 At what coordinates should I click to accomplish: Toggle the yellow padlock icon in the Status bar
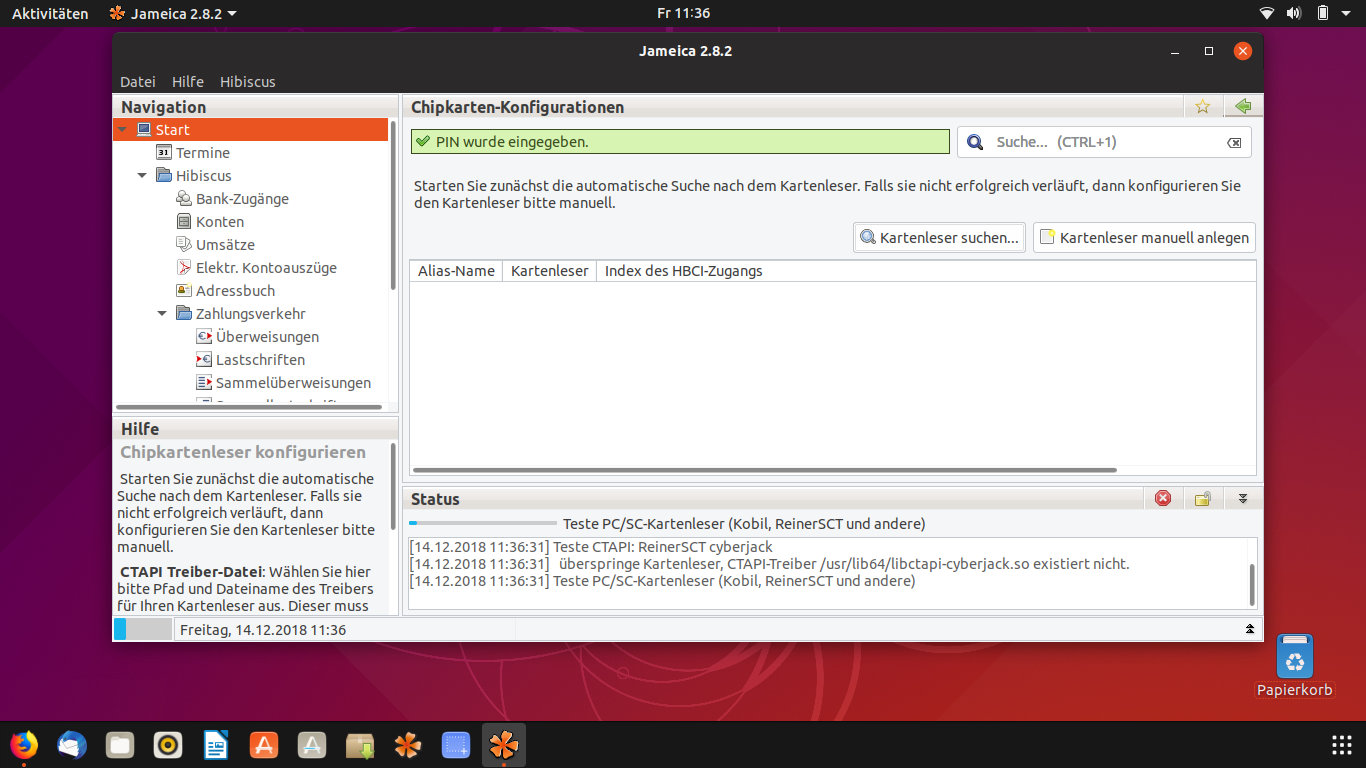click(1203, 498)
